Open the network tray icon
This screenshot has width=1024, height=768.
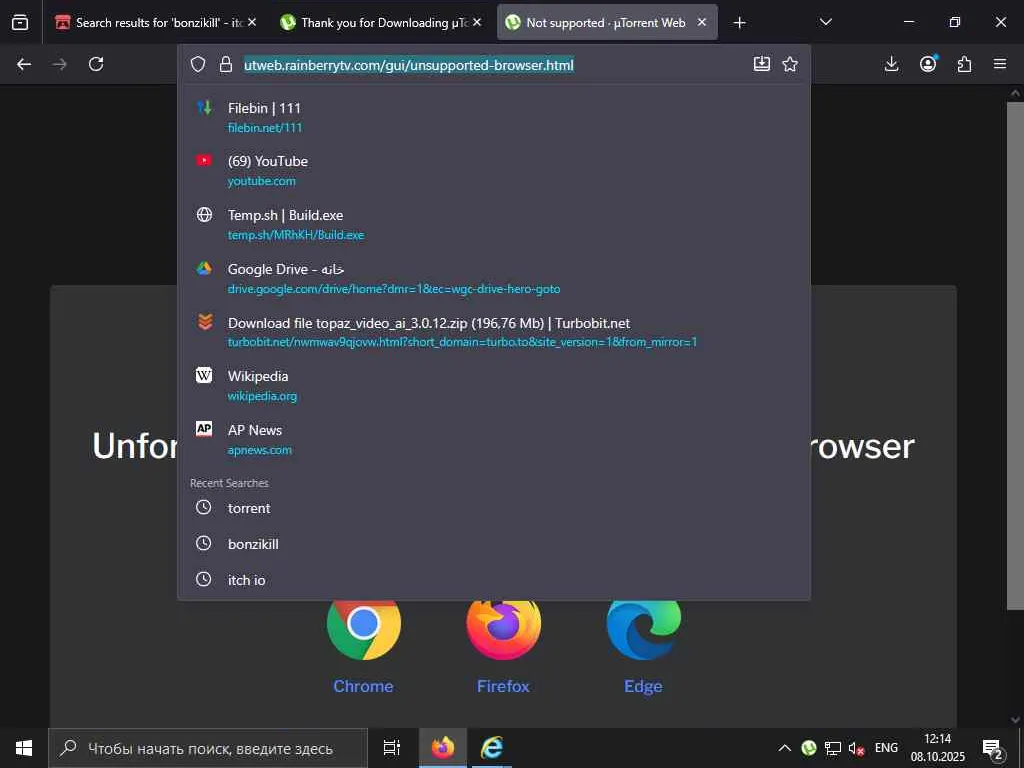coord(833,748)
